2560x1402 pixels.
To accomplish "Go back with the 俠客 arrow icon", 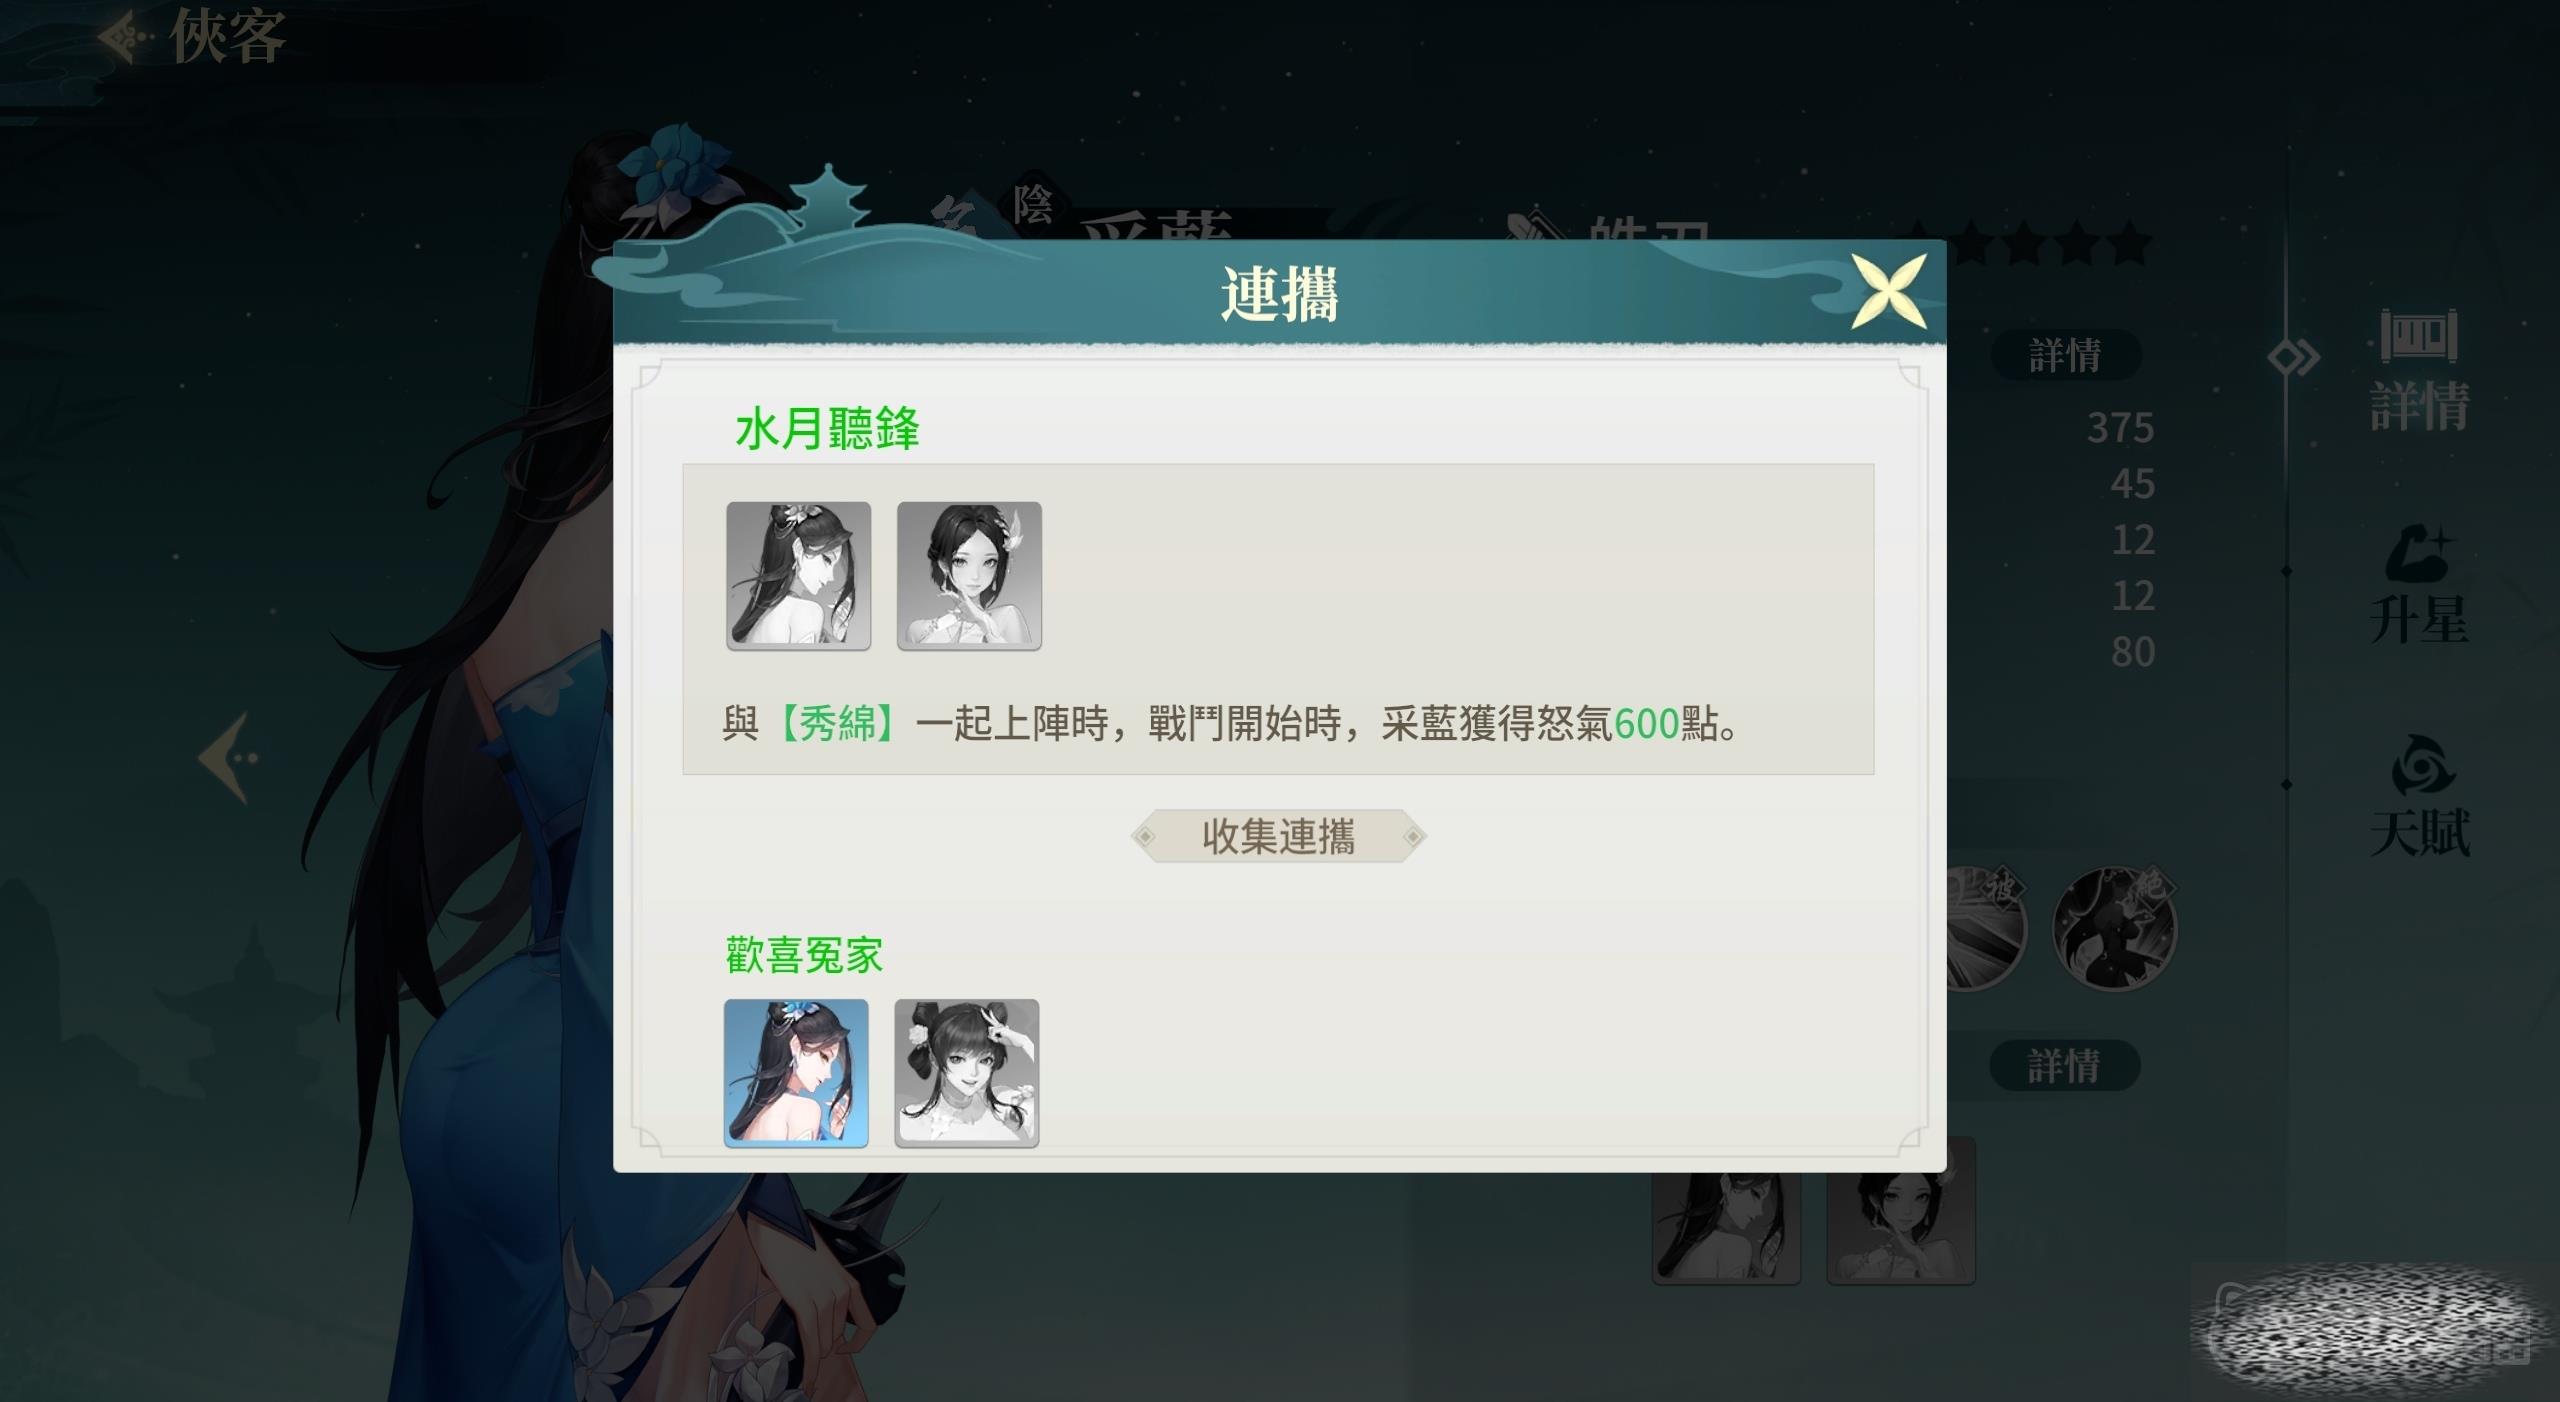I will point(125,38).
